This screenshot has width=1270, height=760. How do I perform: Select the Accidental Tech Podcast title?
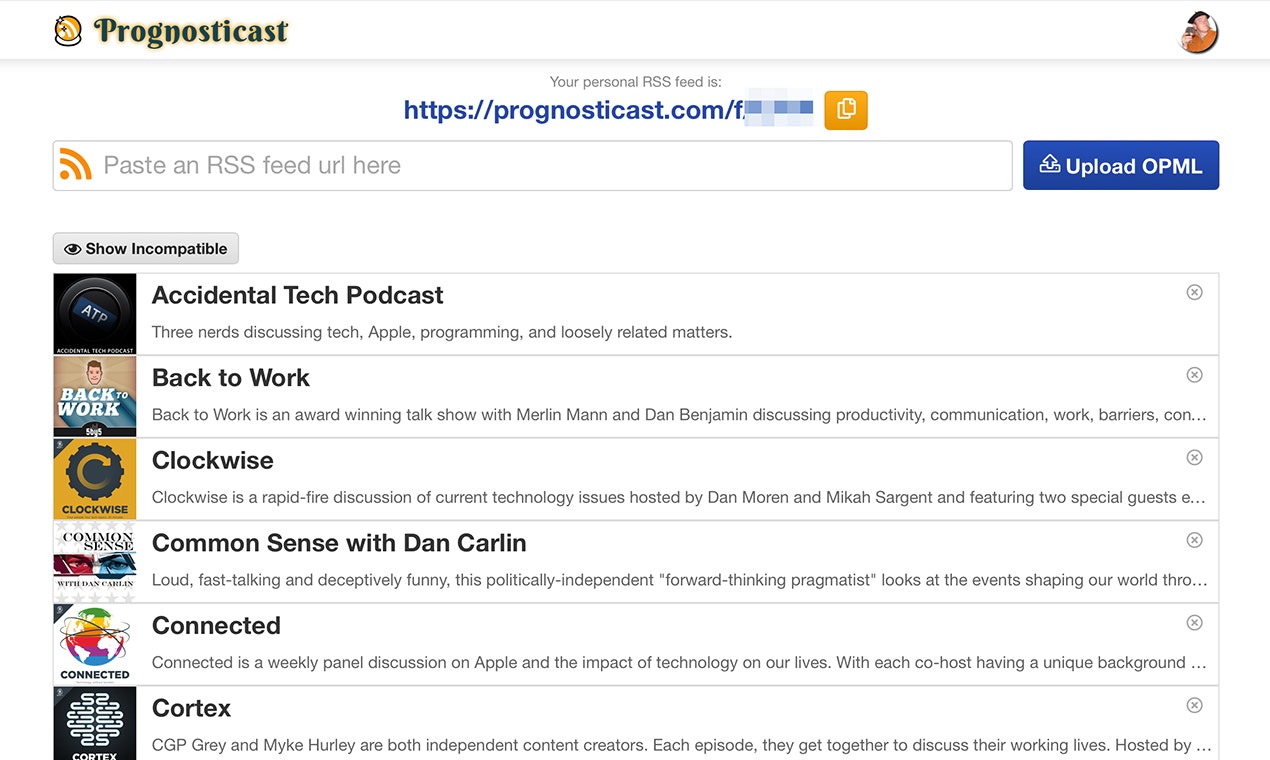[x=297, y=295]
